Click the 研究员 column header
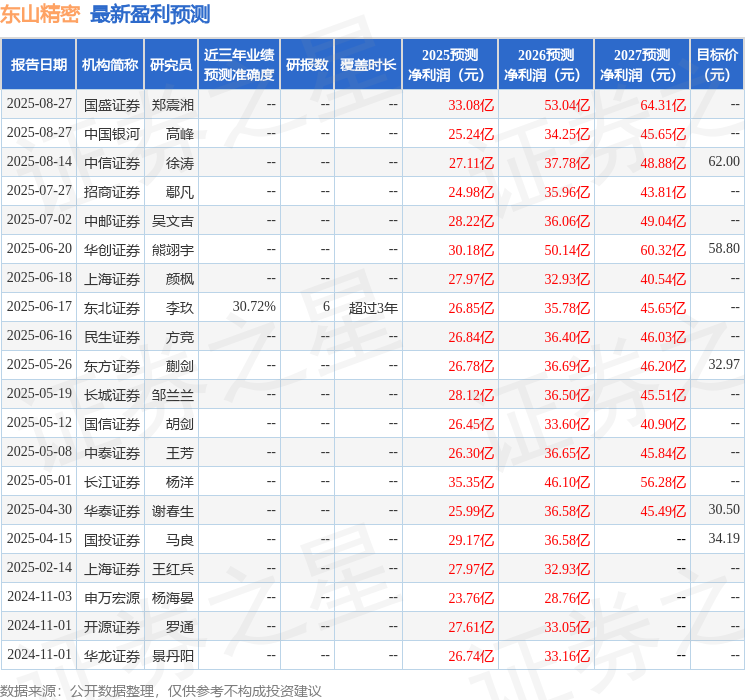 pos(171,65)
